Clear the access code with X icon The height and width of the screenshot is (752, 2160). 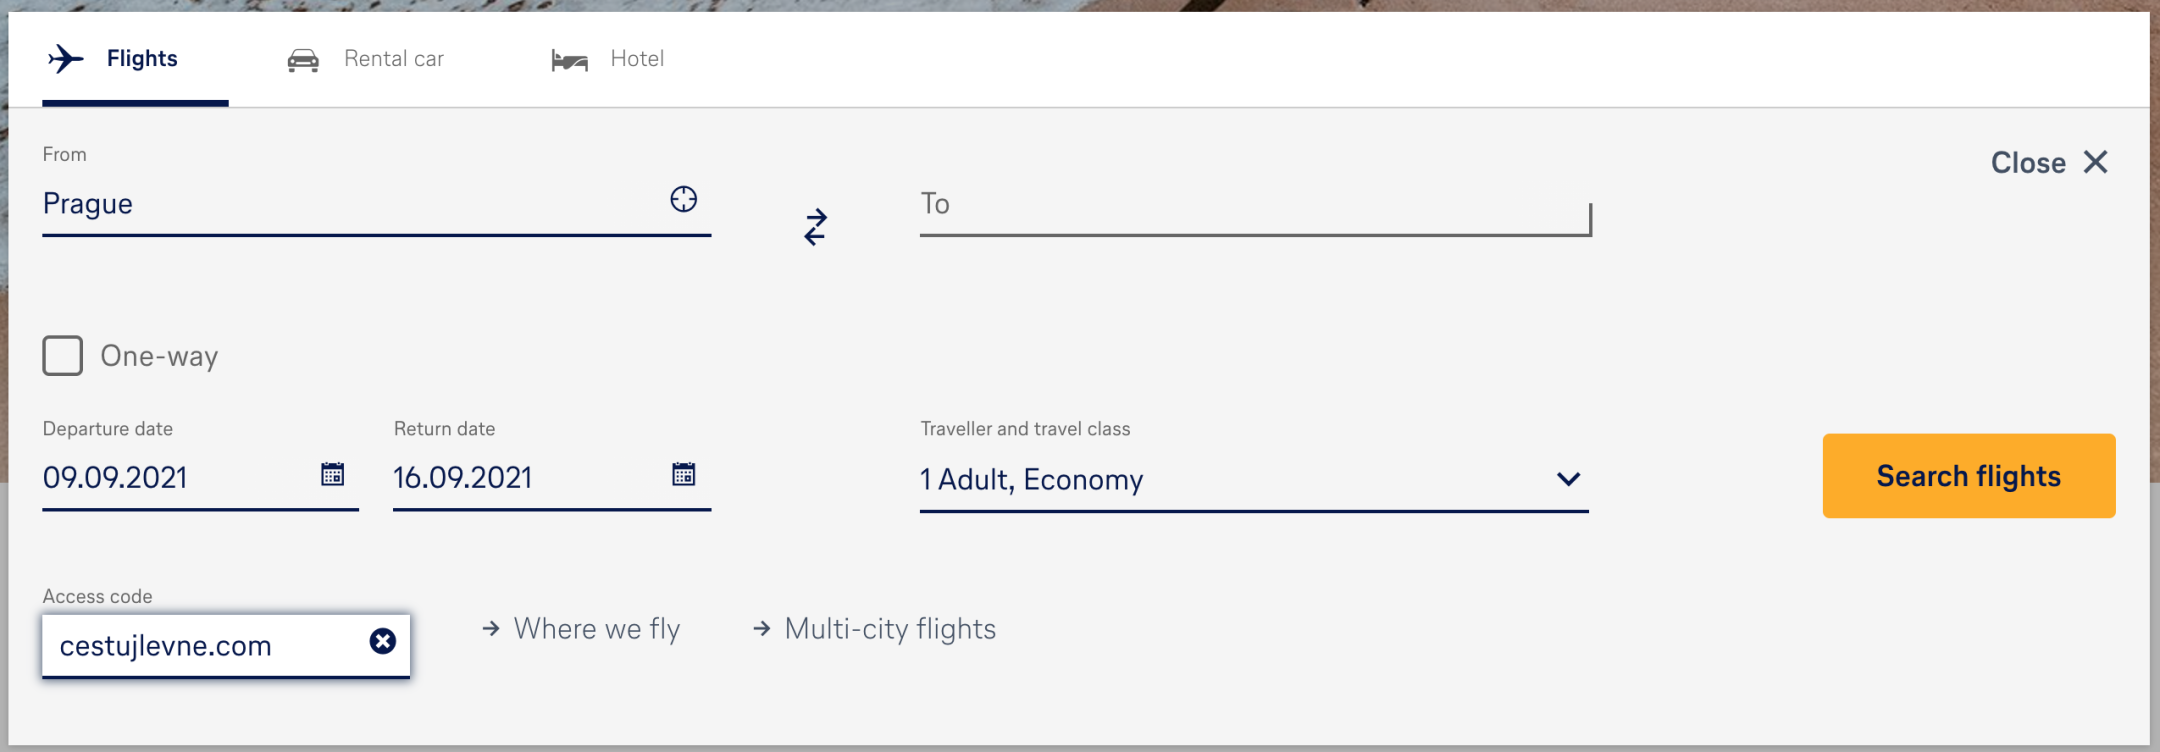pyautogui.click(x=382, y=643)
